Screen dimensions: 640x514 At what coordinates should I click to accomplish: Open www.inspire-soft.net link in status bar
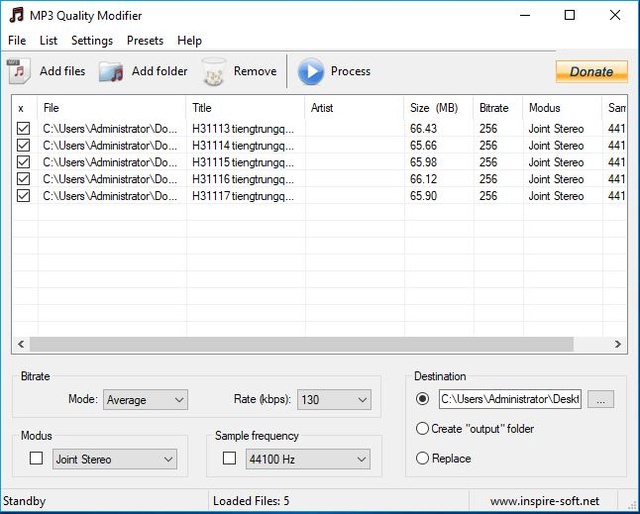pyautogui.click(x=544, y=501)
